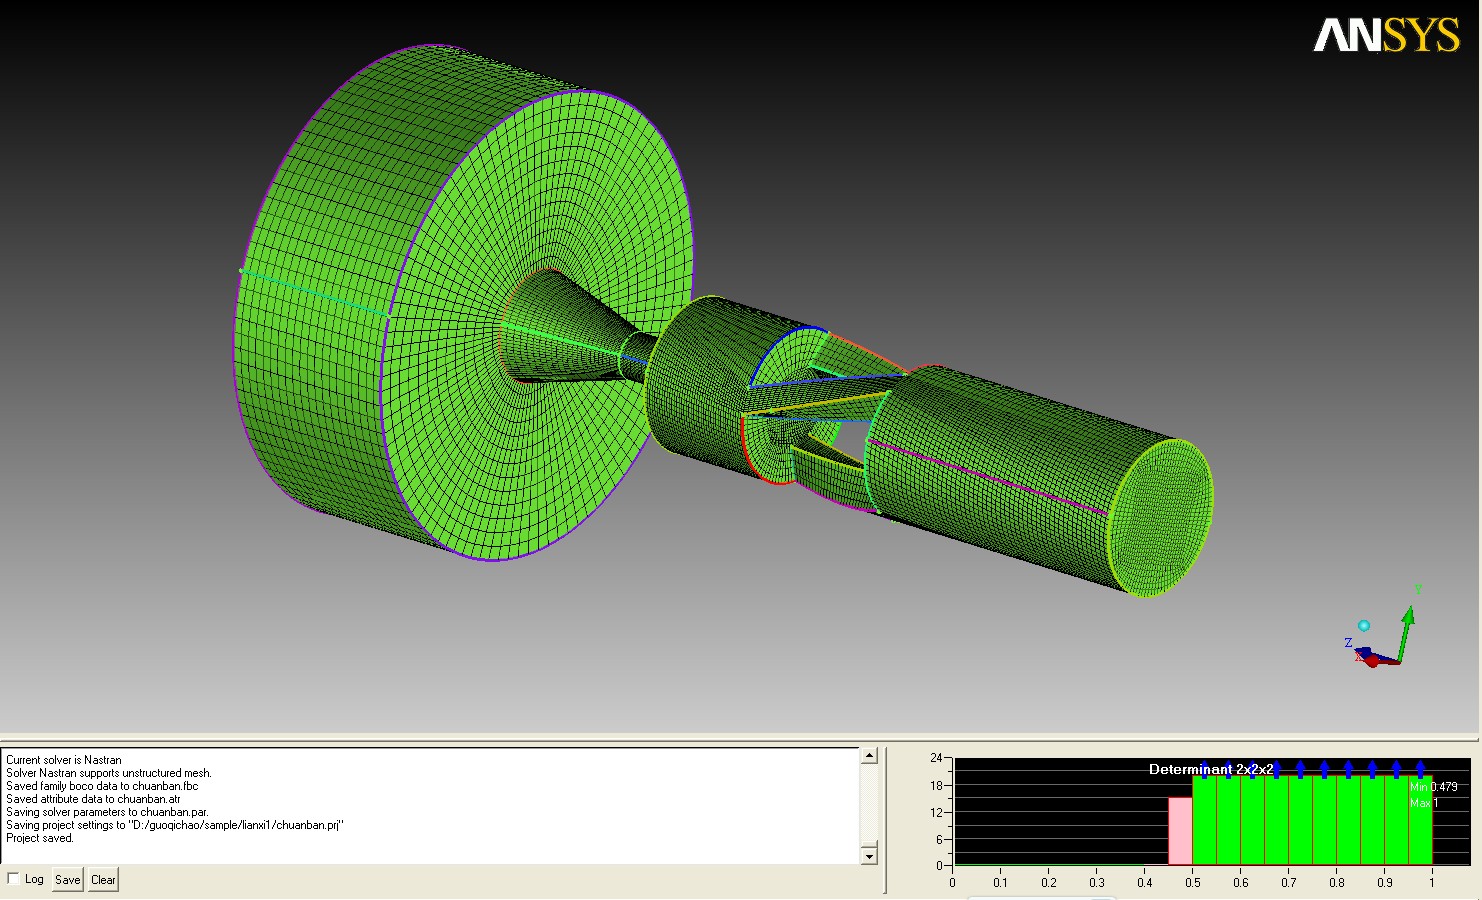The width and height of the screenshot is (1482, 900).
Task: Click the 'Min 0.479' label in the histogram
Action: tap(1433, 787)
